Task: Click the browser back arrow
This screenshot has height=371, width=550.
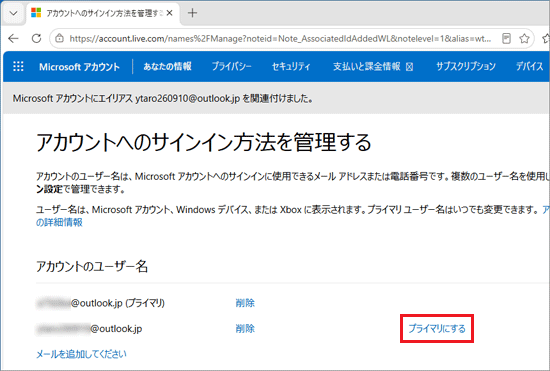Action: tap(13, 38)
